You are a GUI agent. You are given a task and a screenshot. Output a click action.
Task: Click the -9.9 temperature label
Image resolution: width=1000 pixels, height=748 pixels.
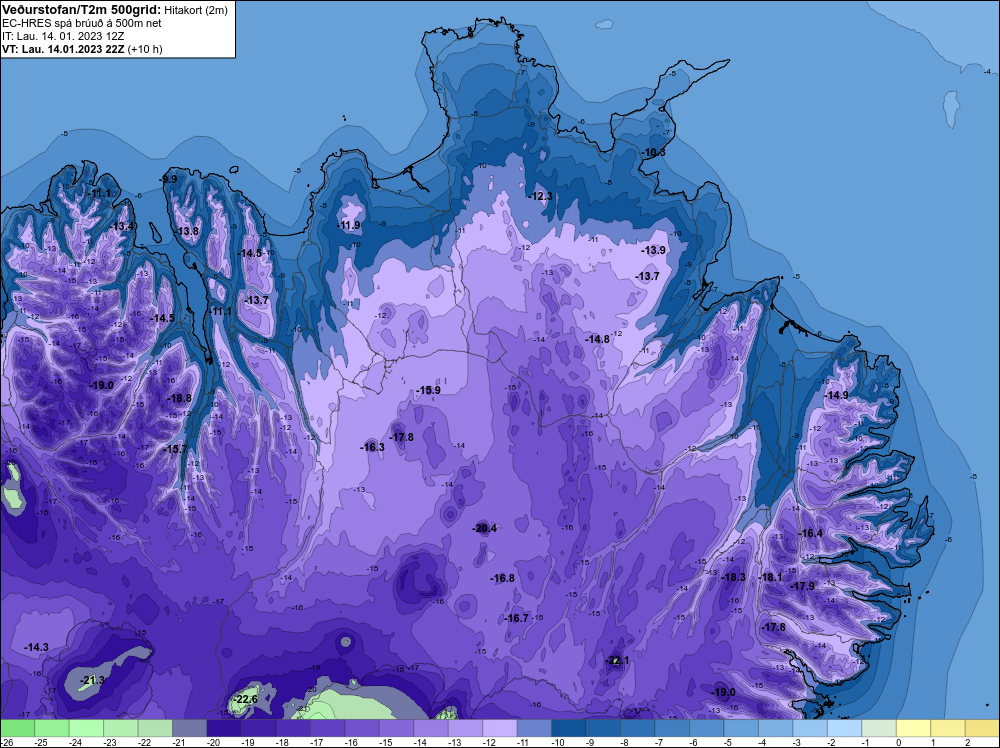pos(168,179)
